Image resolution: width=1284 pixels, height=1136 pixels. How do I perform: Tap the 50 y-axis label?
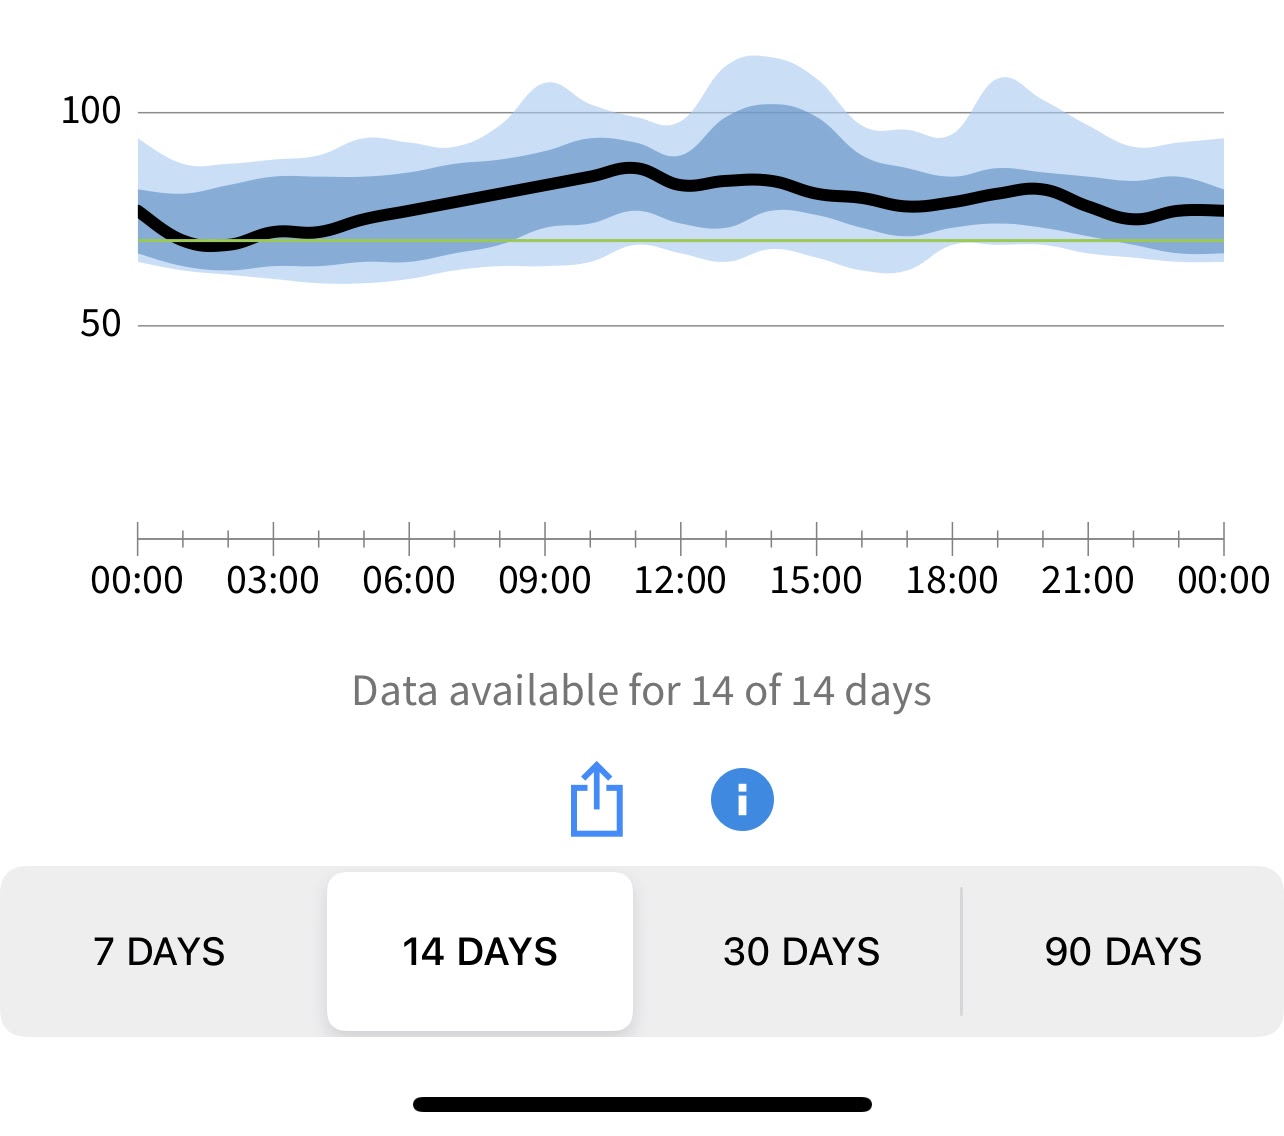[x=100, y=324]
